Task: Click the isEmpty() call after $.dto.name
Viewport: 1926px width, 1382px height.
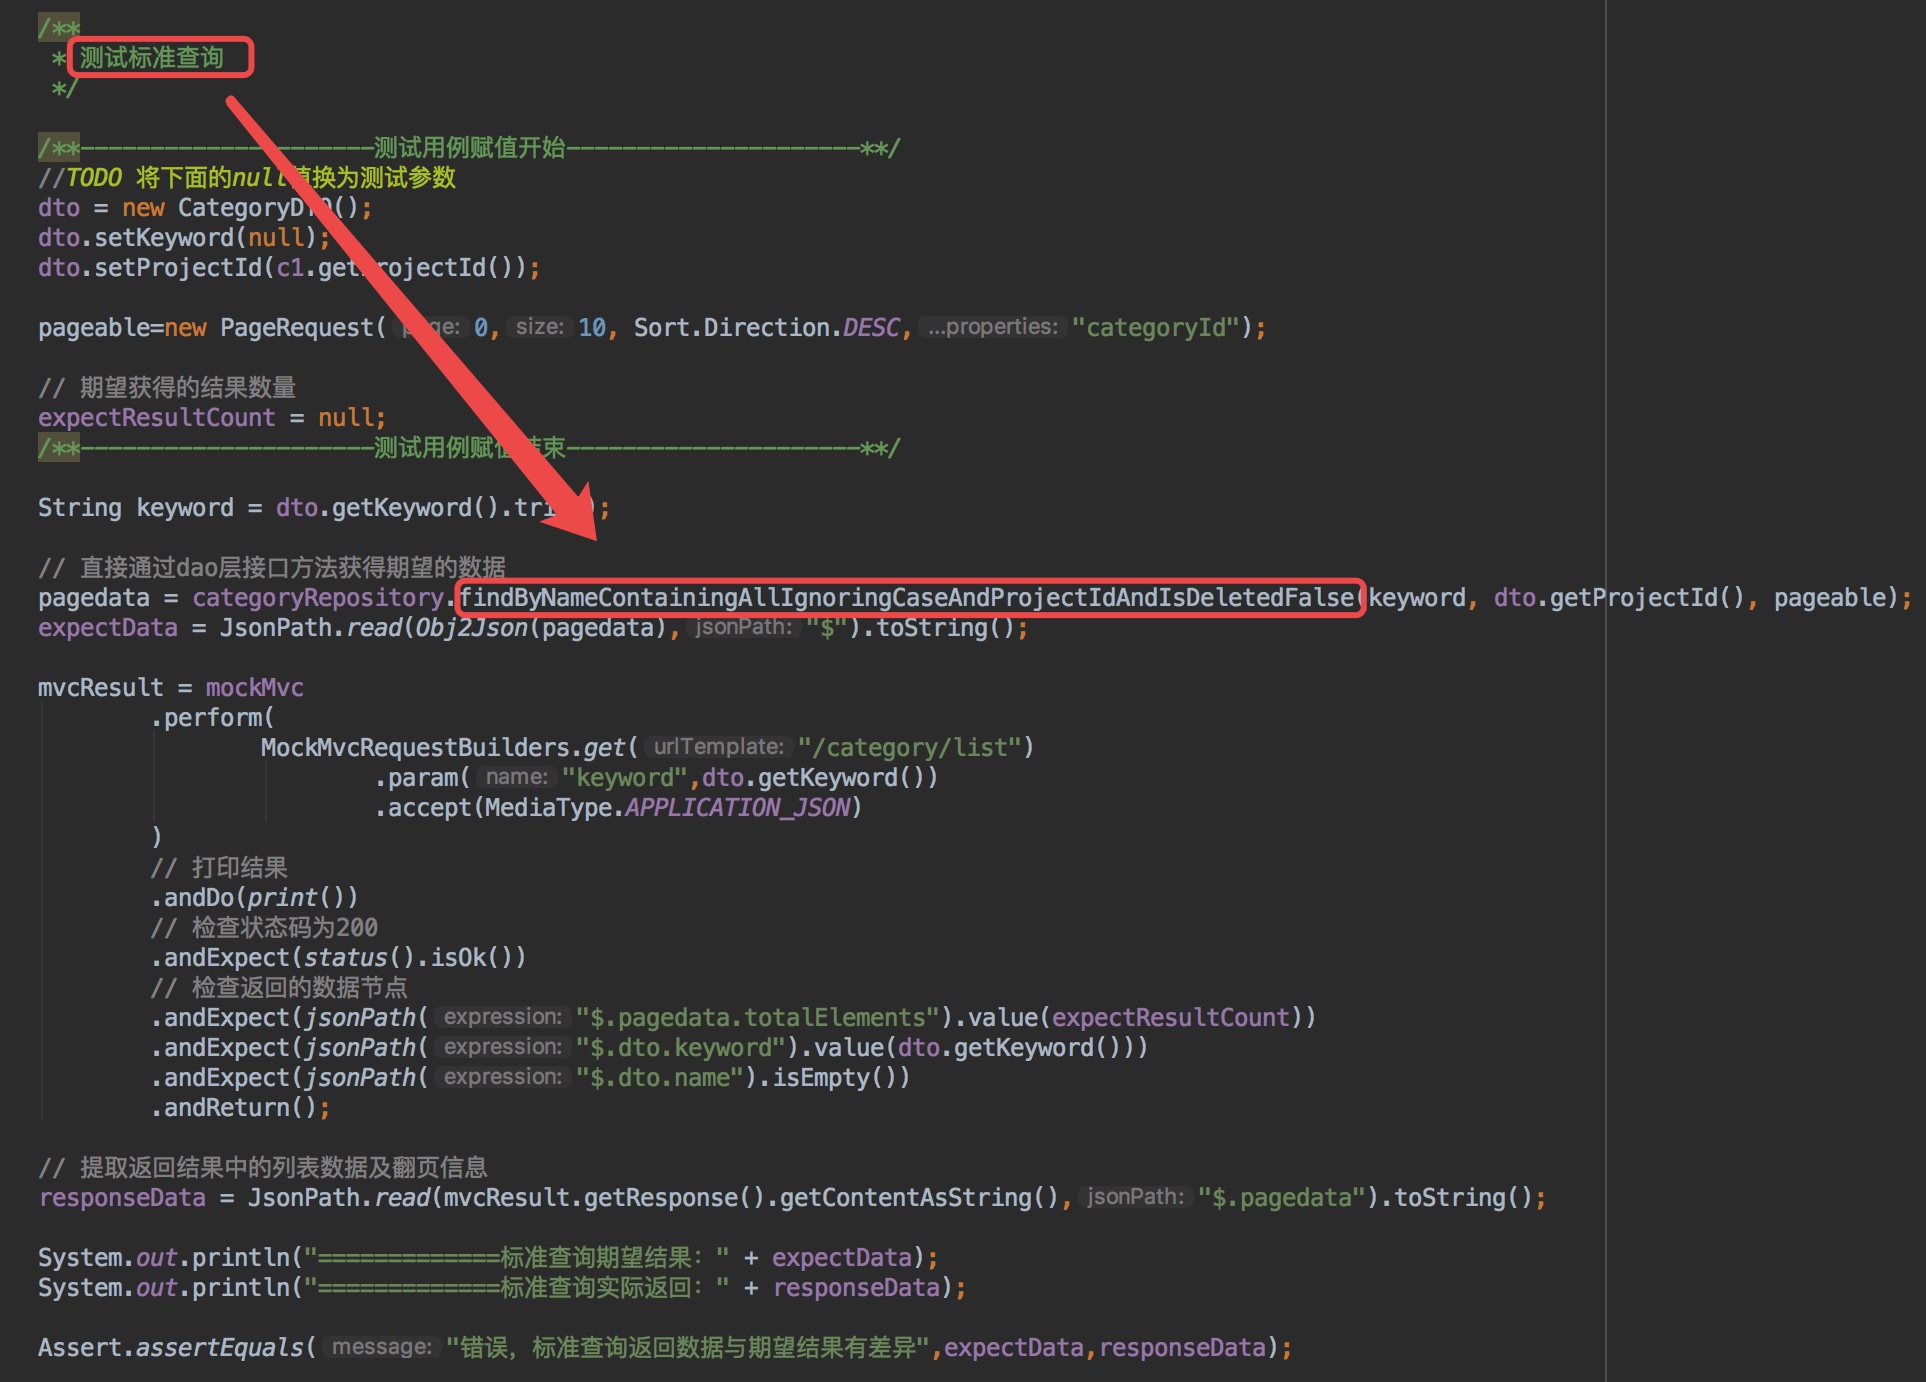Action: click(x=830, y=1078)
